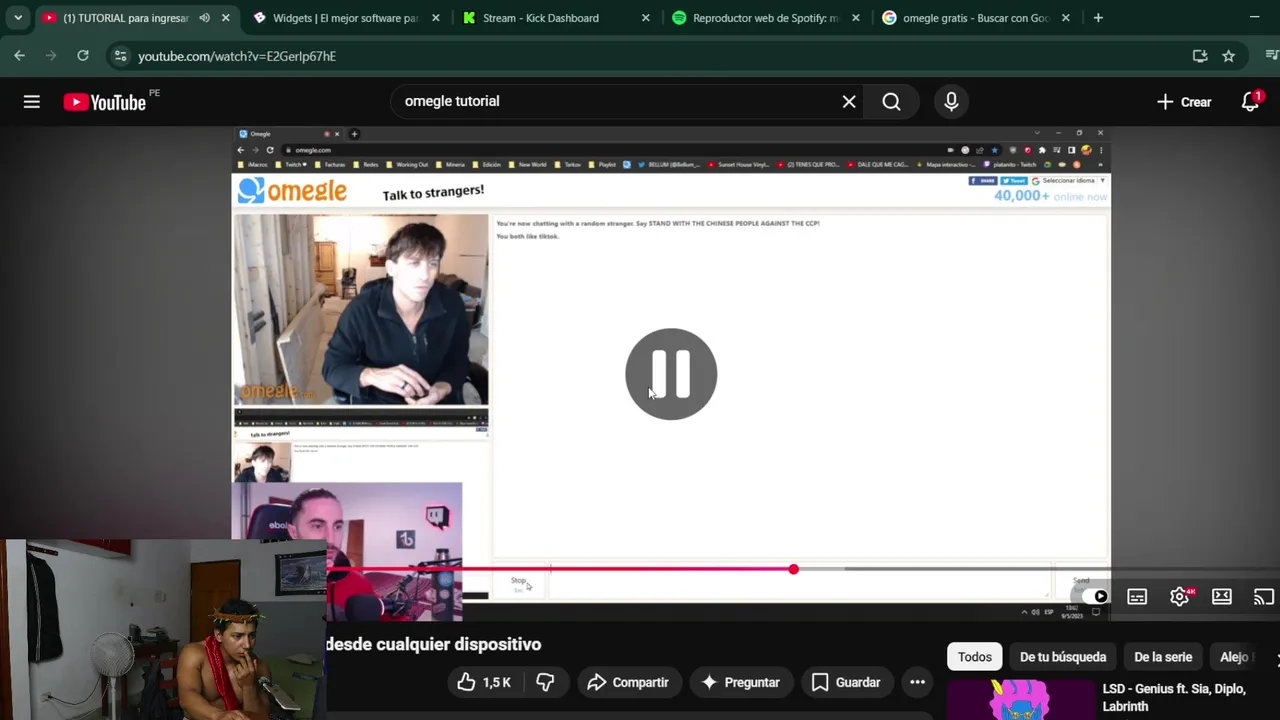Close the Spotify tab
The height and width of the screenshot is (720, 1280).
pyautogui.click(x=855, y=18)
